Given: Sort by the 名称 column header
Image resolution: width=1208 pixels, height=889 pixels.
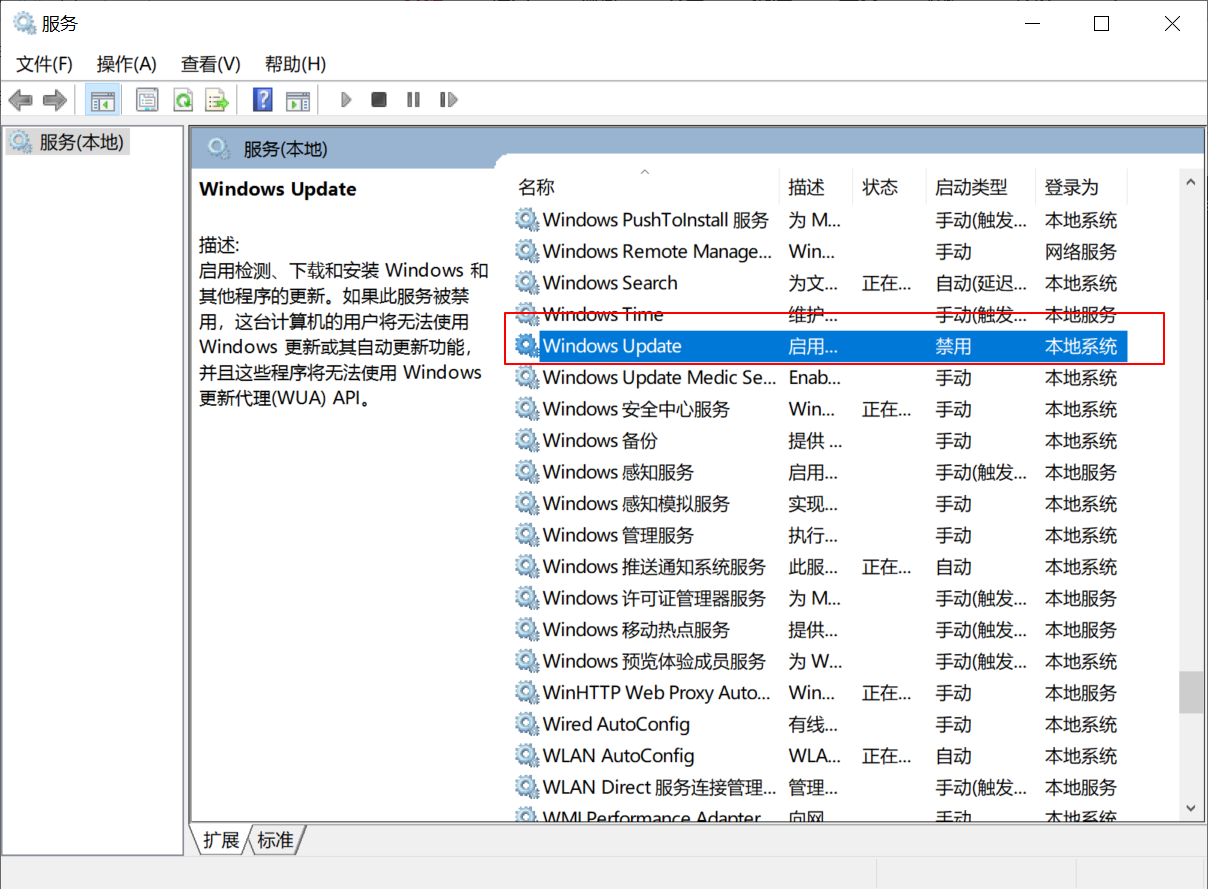Looking at the screenshot, I should pyautogui.click(x=645, y=187).
